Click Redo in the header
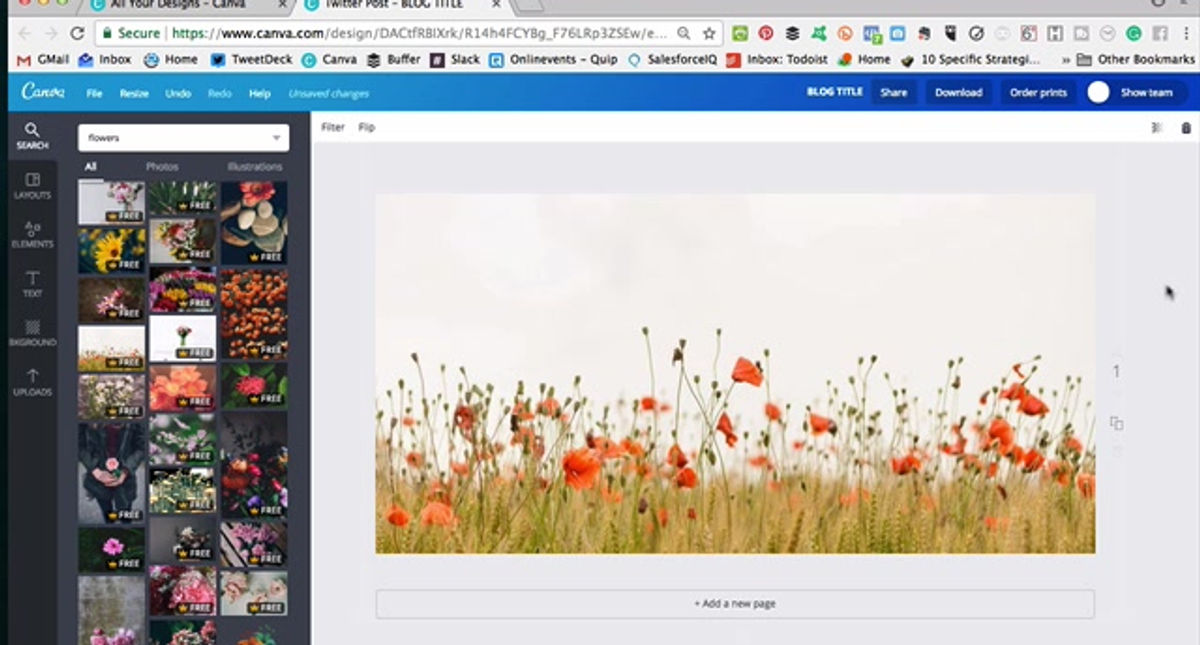 pyautogui.click(x=219, y=93)
